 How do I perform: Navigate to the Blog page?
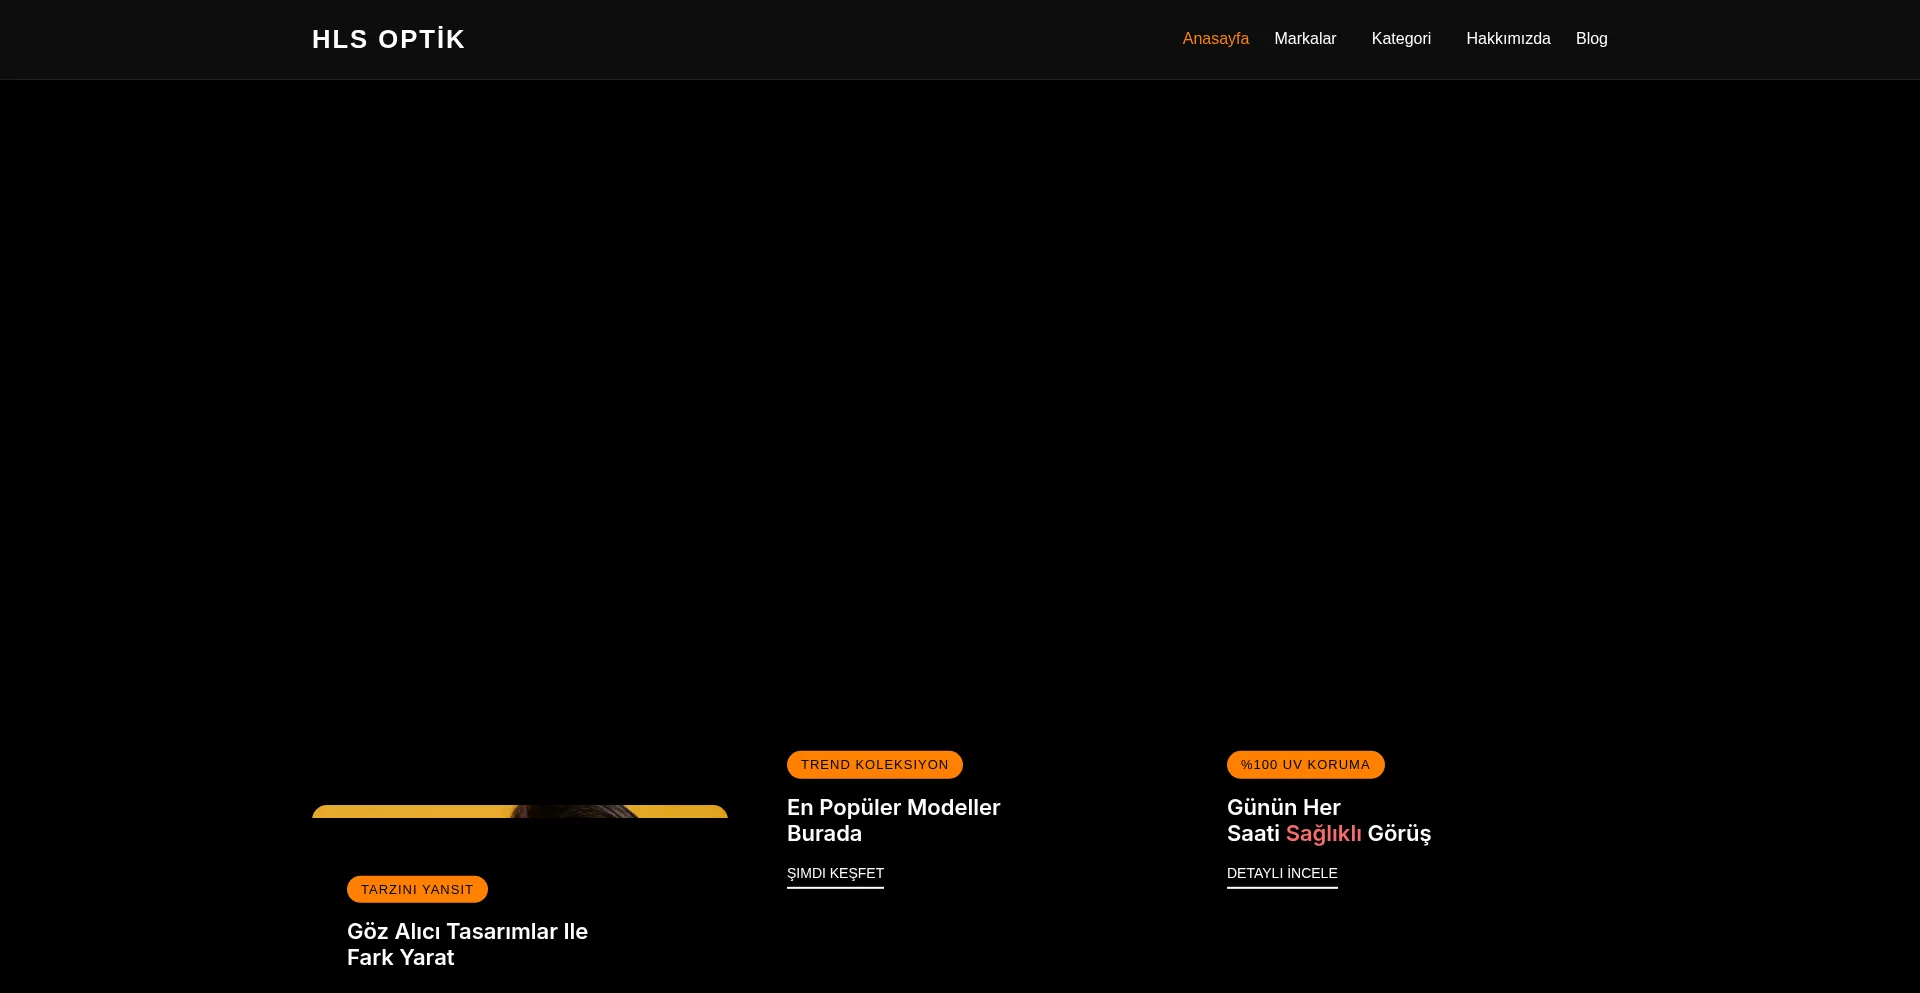(1591, 39)
